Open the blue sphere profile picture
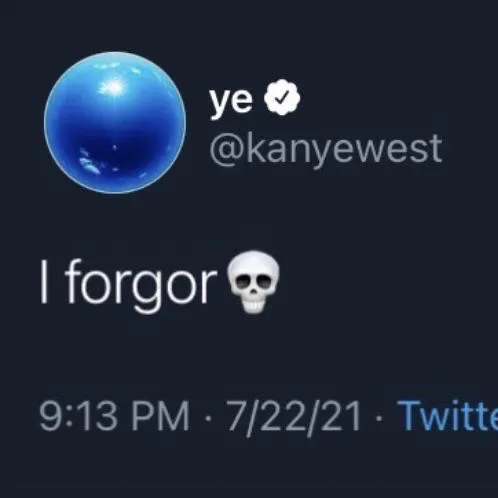Screen dimensions: 498x498 click(x=115, y=123)
